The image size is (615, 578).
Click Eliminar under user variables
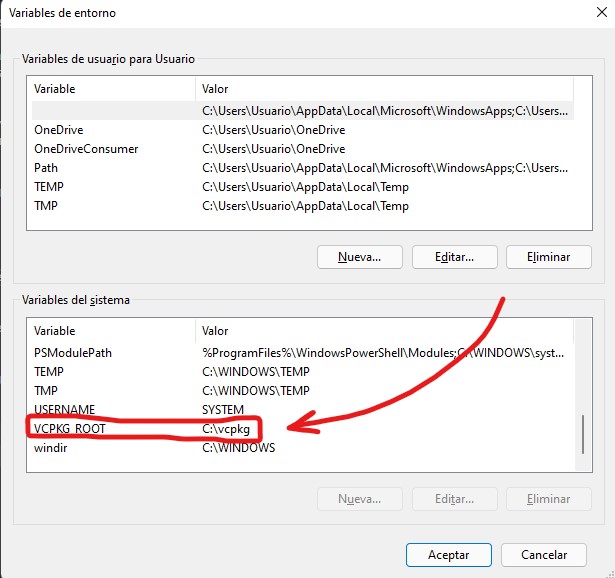(x=549, y=257)
